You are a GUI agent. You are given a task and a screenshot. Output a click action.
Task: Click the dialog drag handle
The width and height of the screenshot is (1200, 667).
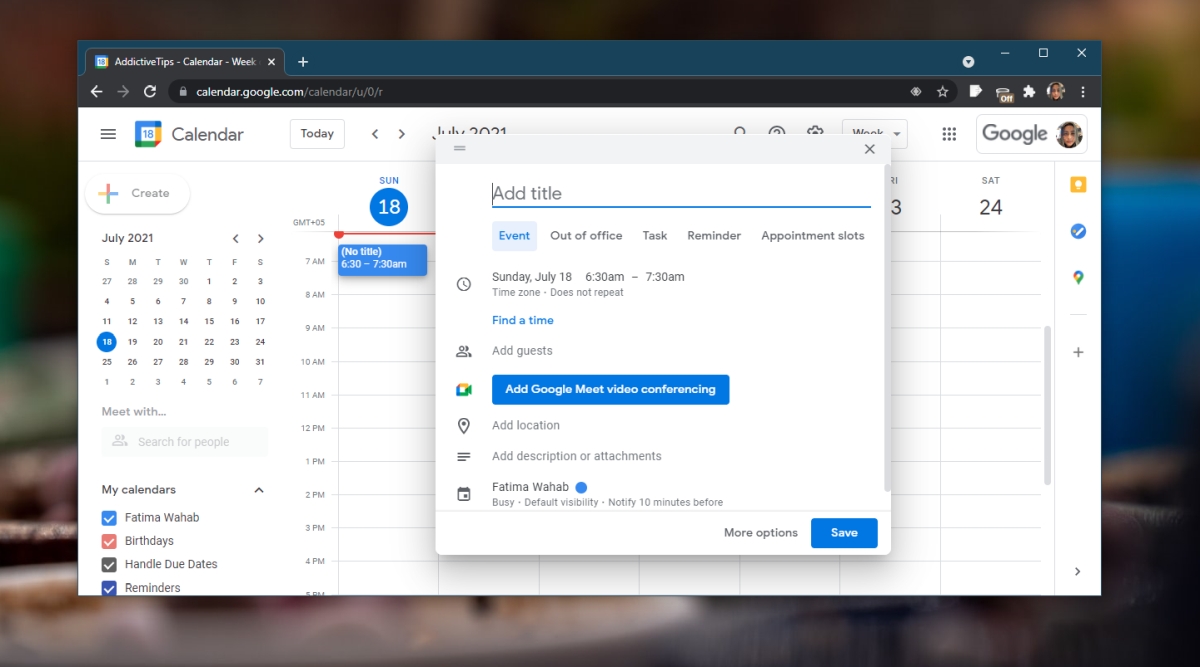click(x=460, y=148)
